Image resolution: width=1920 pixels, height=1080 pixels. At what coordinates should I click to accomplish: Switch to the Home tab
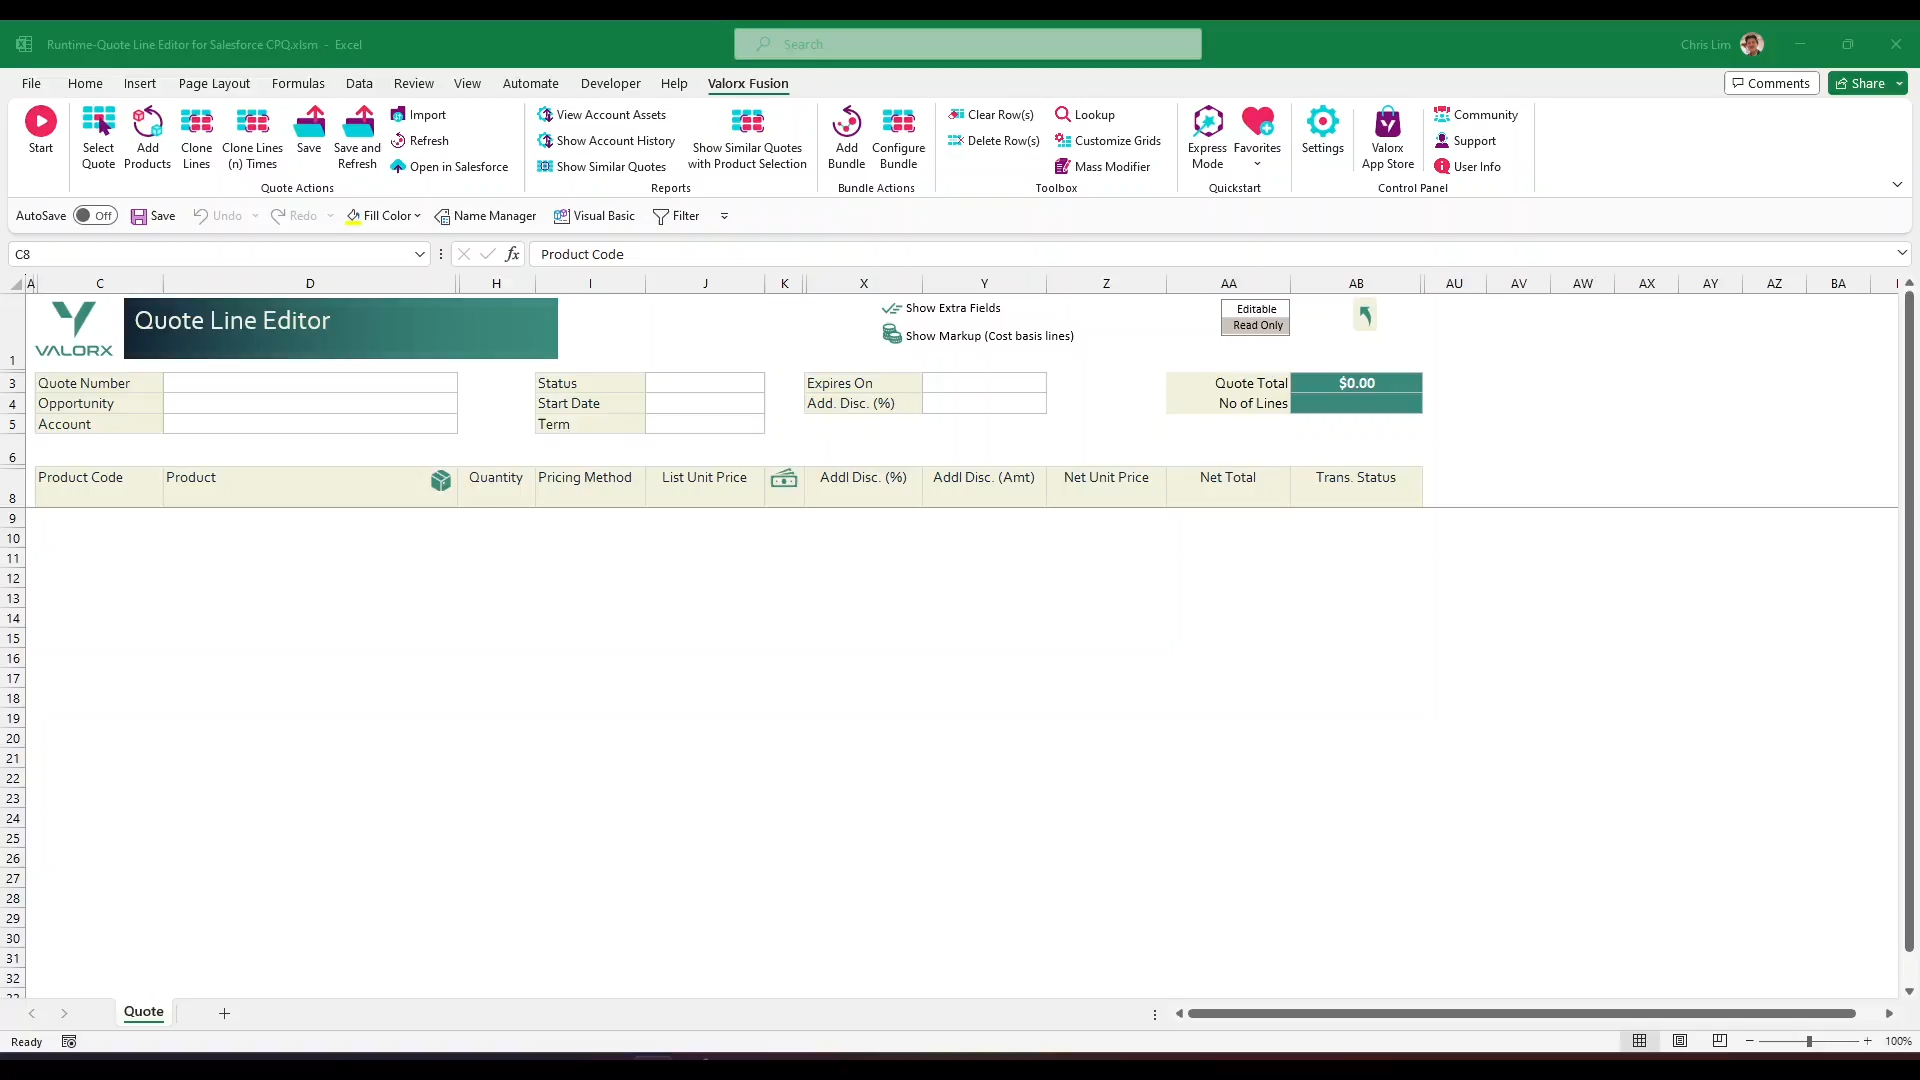(85, 83)
